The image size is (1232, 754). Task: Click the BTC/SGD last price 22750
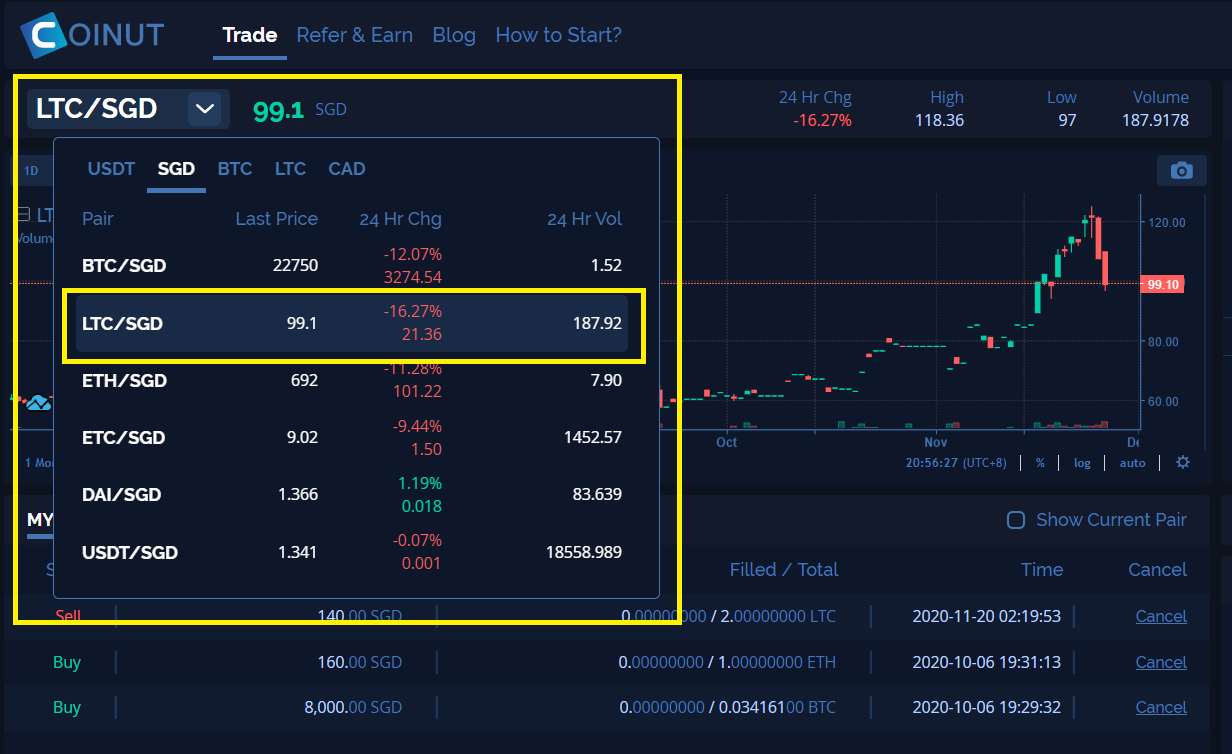click(x=295, y=266)
